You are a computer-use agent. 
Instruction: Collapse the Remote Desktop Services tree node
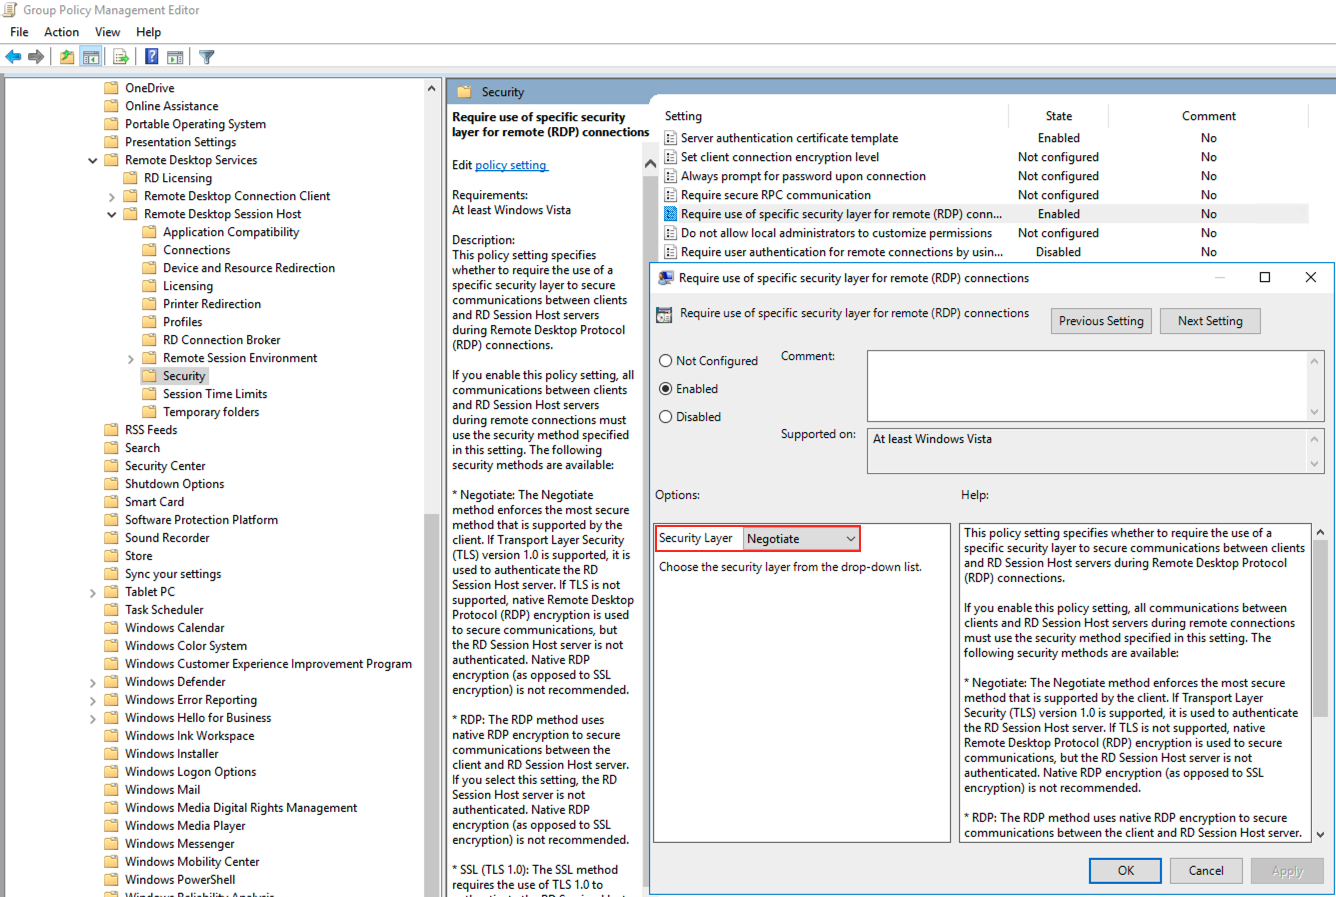[93, 160]
